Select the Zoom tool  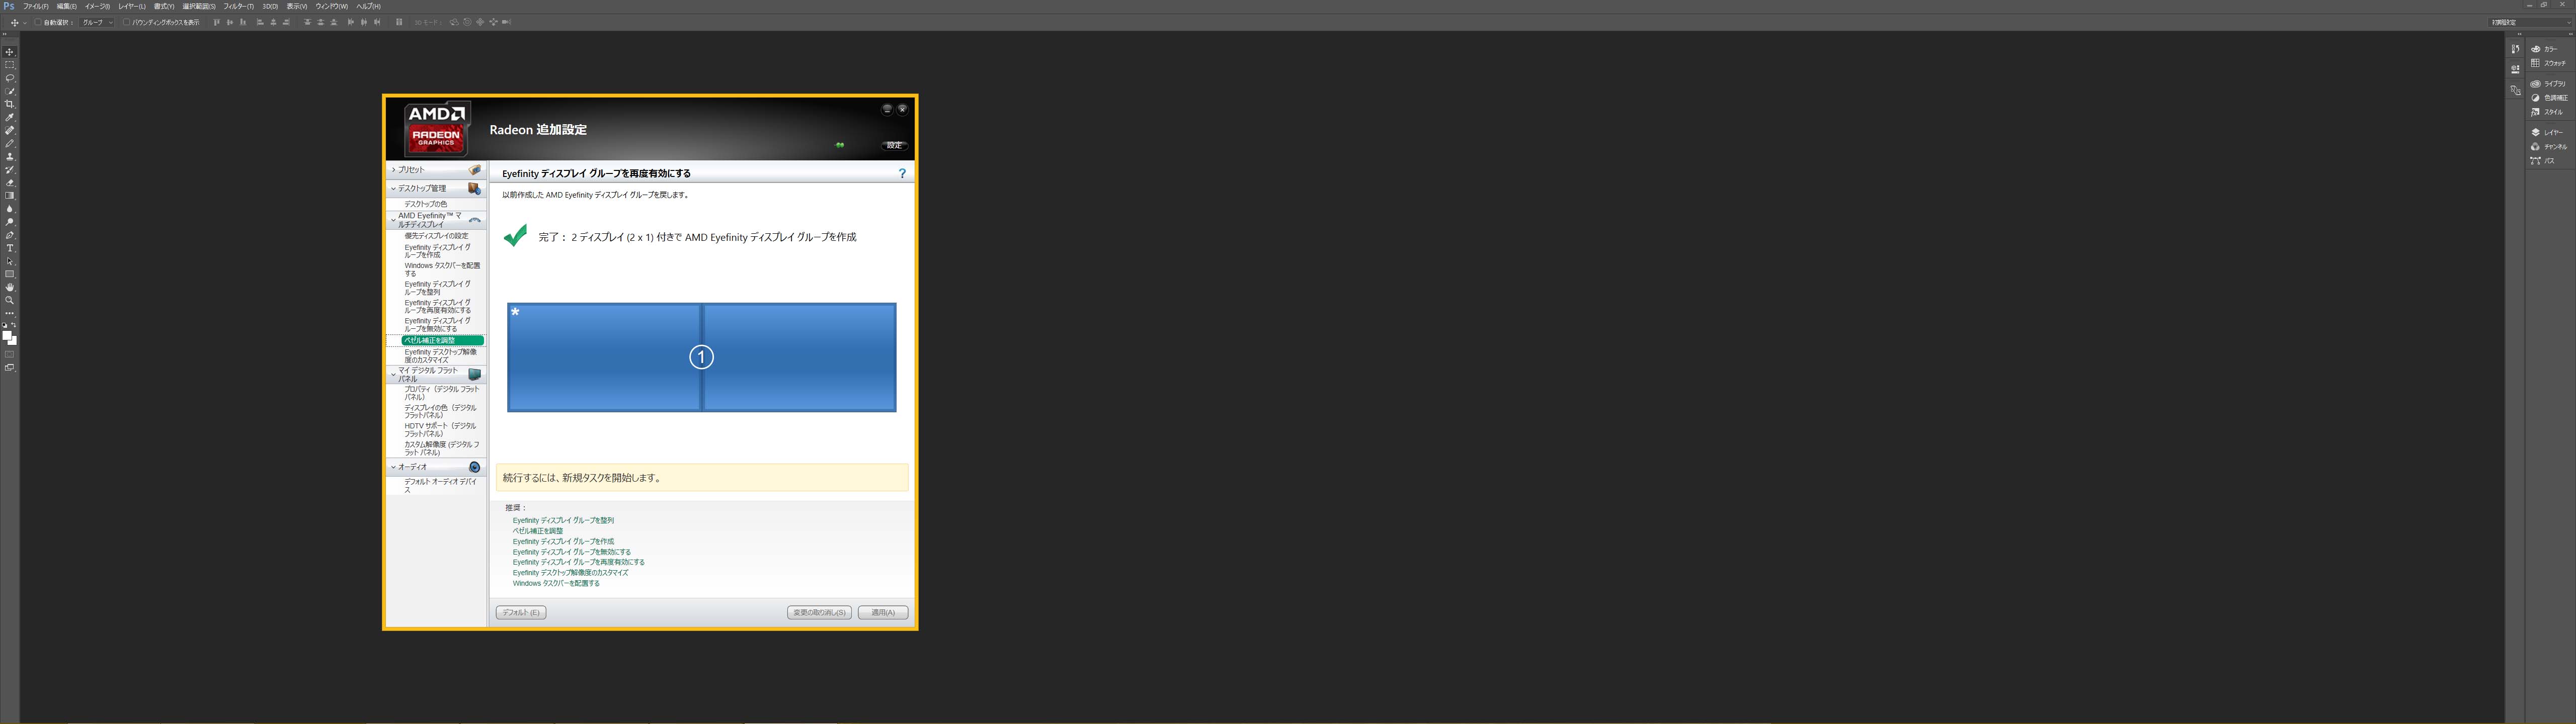pos(10,300)
